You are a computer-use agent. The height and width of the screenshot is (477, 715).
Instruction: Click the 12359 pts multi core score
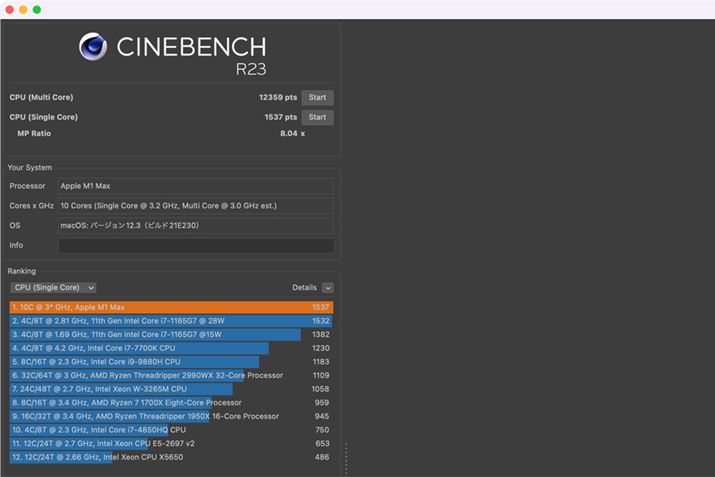pyautogui.click(x=278, y=98)
